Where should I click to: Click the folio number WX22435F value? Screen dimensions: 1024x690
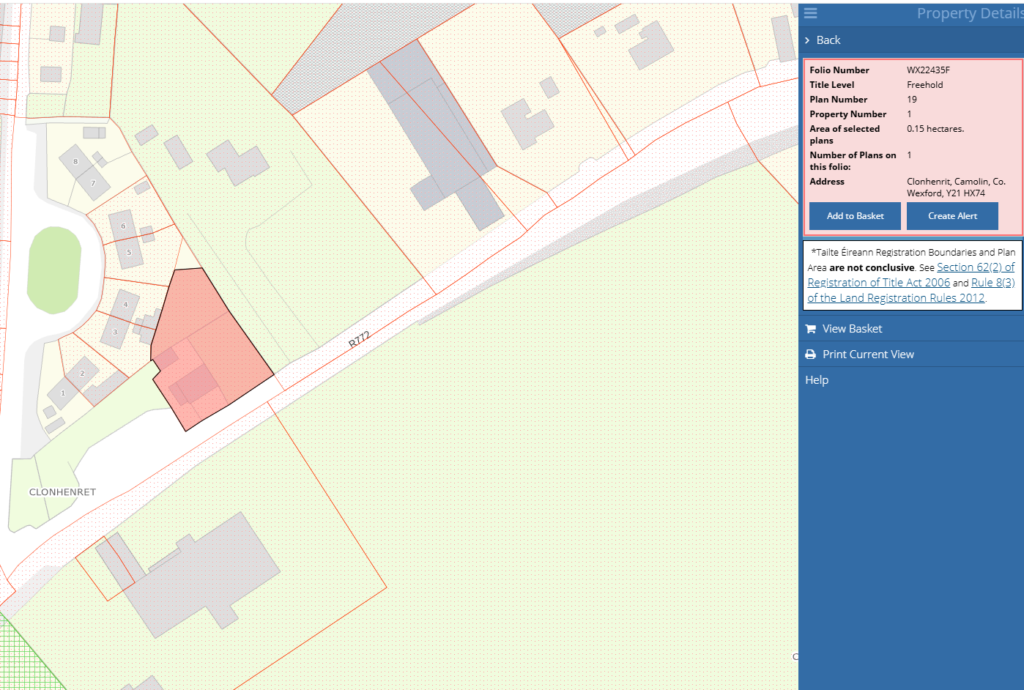929,71
